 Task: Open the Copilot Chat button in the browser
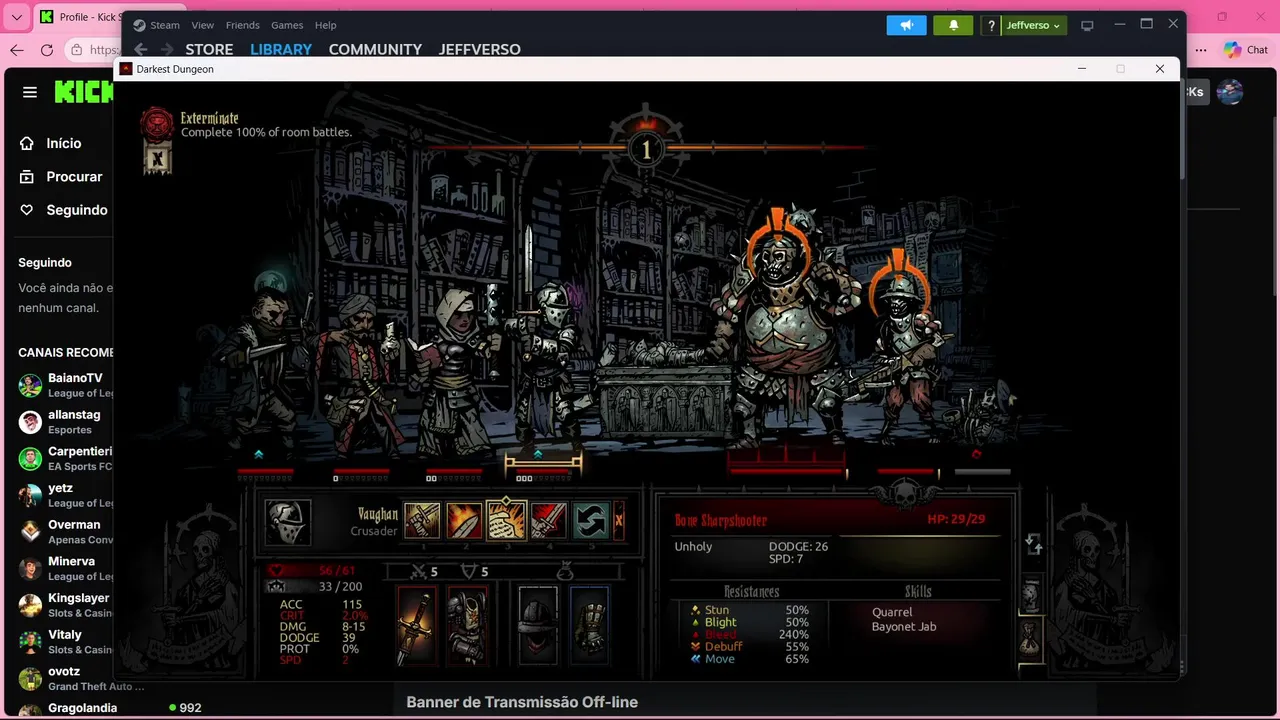pos(1246,50)
